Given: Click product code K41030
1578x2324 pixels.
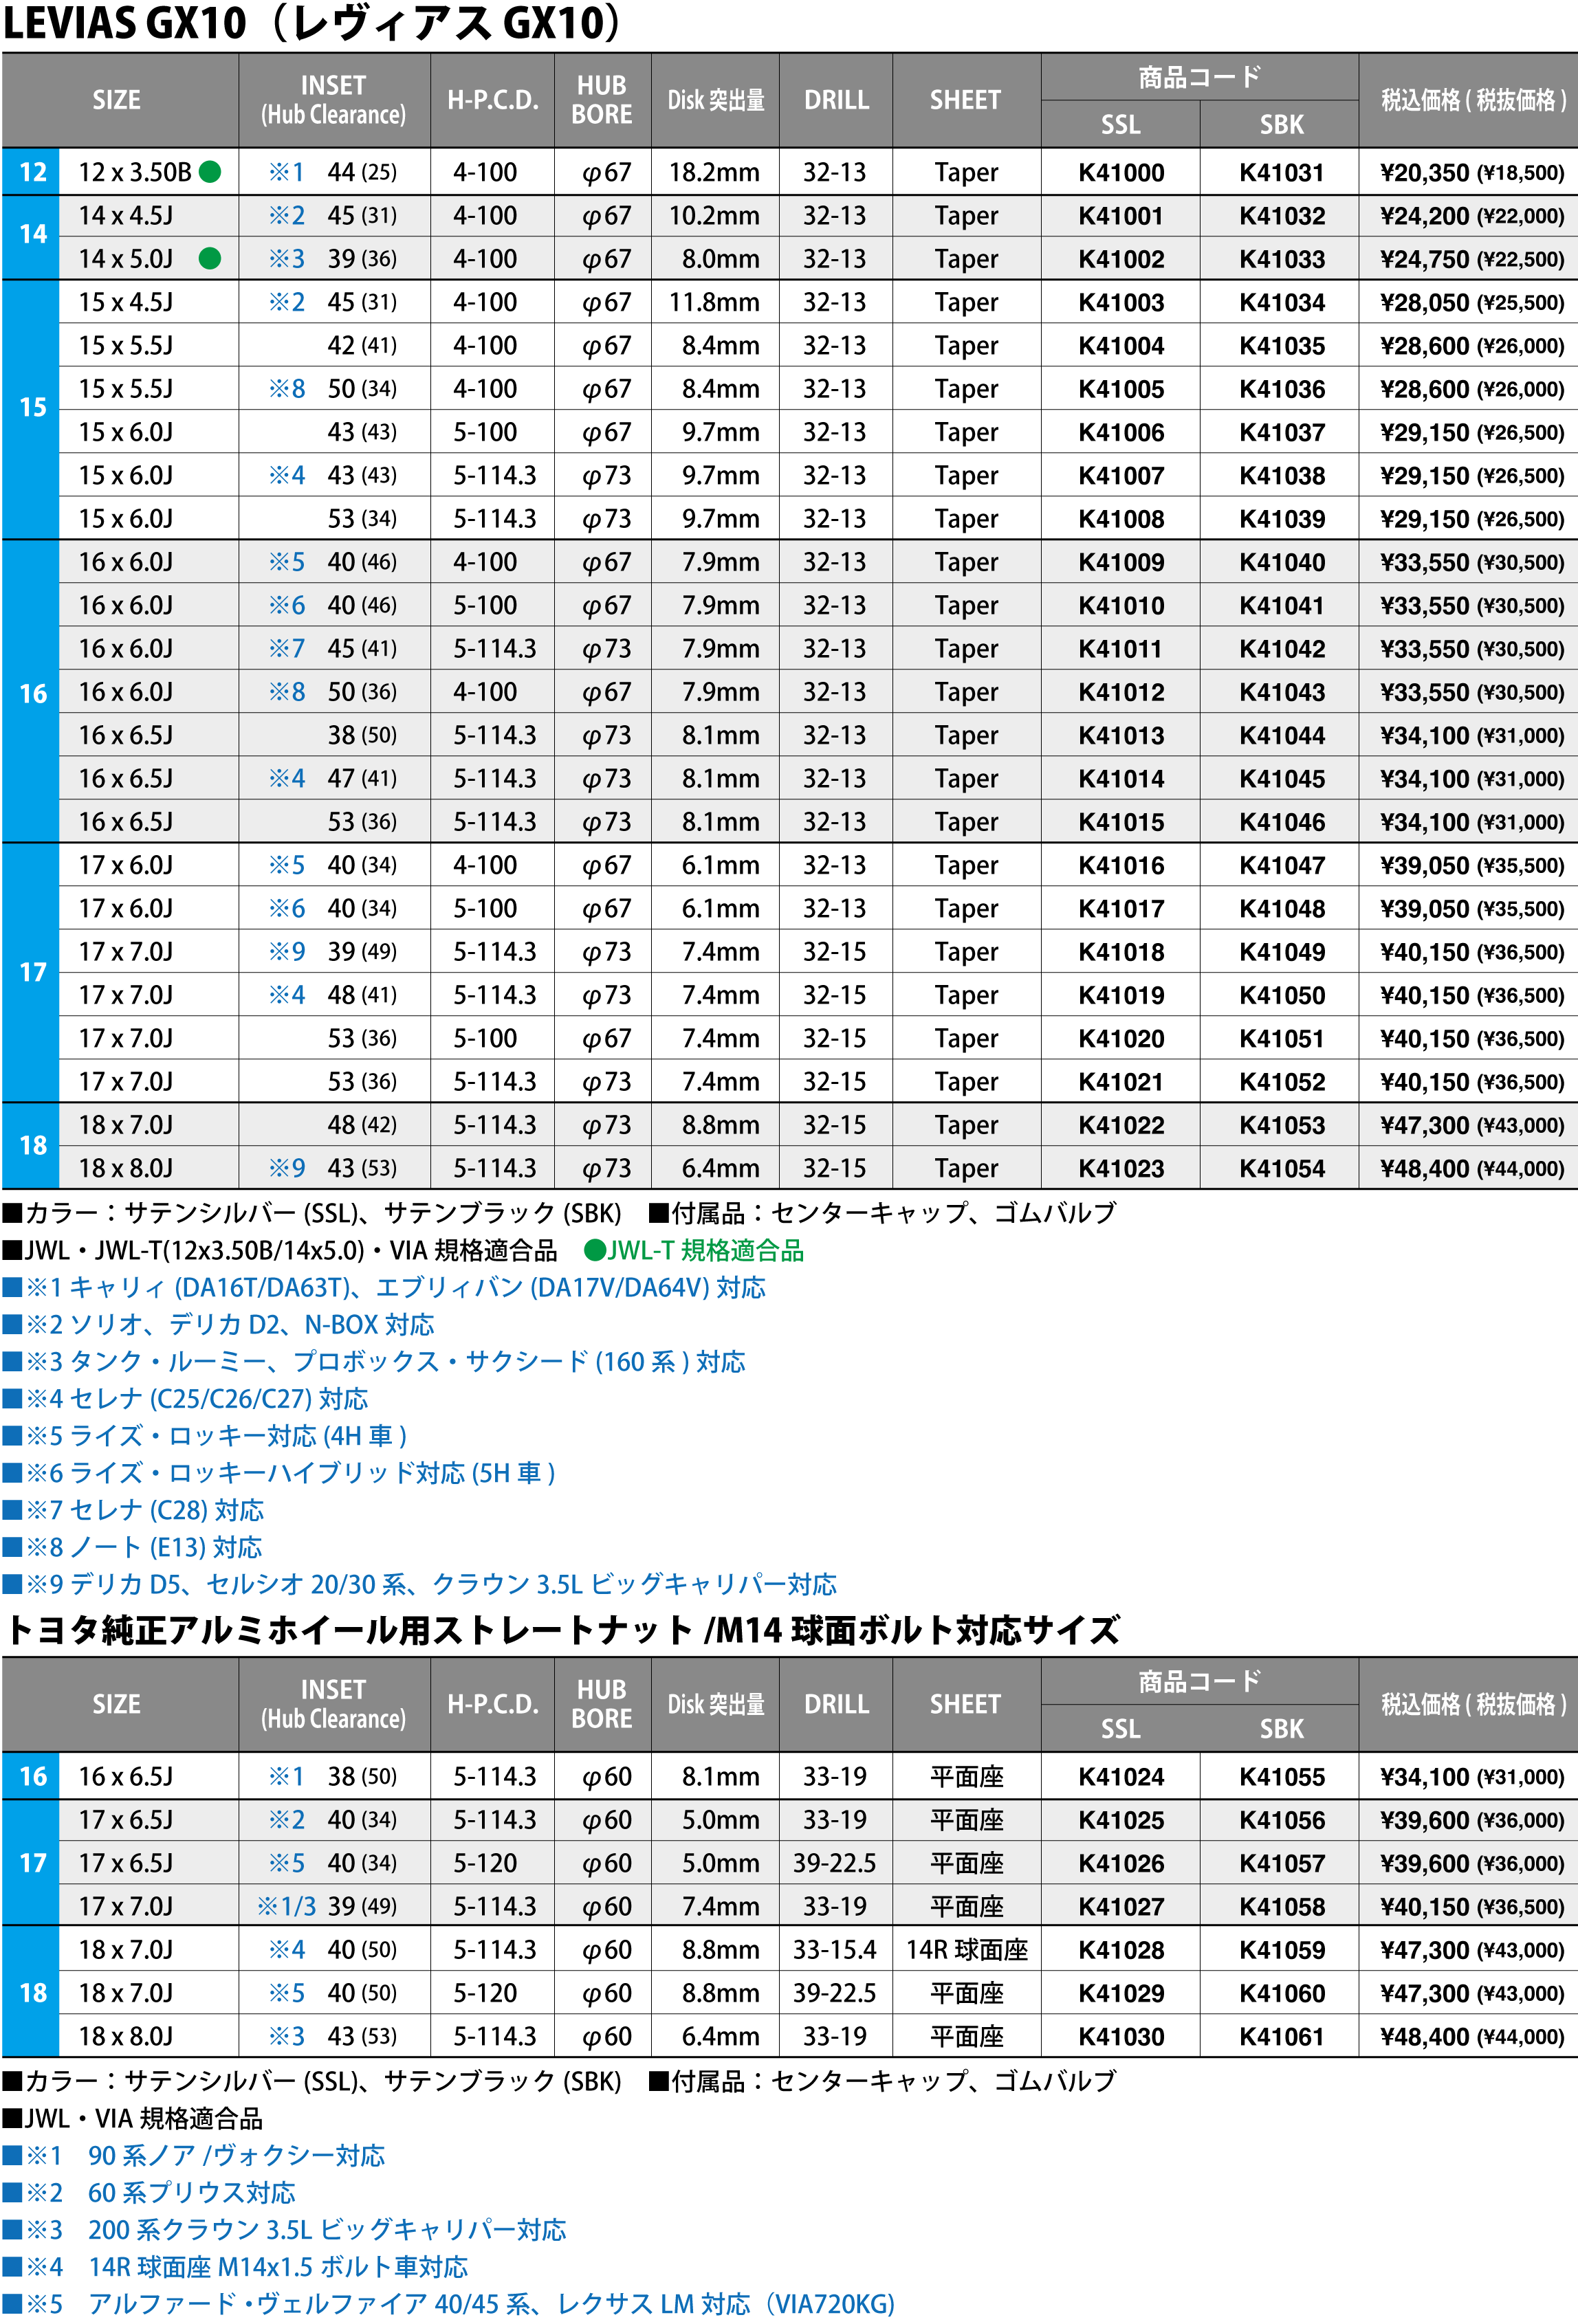Looking at the screenshot, I should click(x=1121, y=2037).
